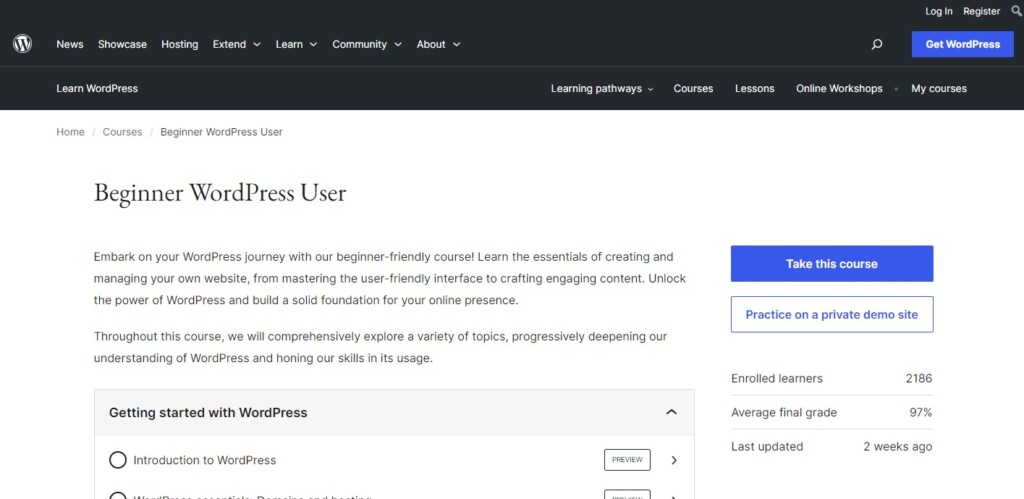Click the Register link
Screen dimensions: 1024x499
(981, 11)
